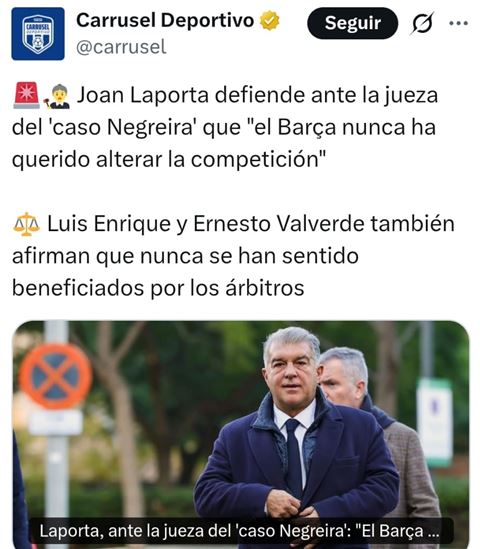Open Carrusel Deportivo profile avatar
Image resolution: width=480 pixels, height=549 pixels.
38,34
